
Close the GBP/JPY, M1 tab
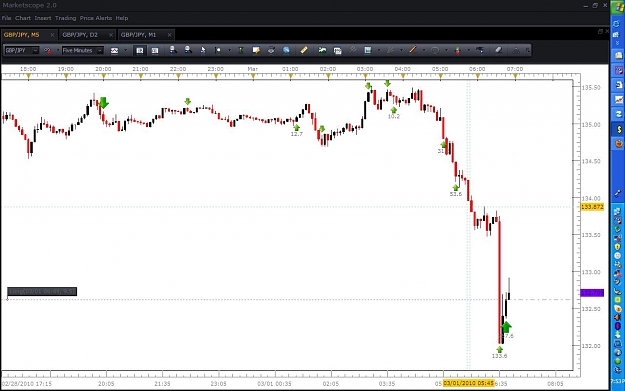pyautogui.click(x=169, y=35)
